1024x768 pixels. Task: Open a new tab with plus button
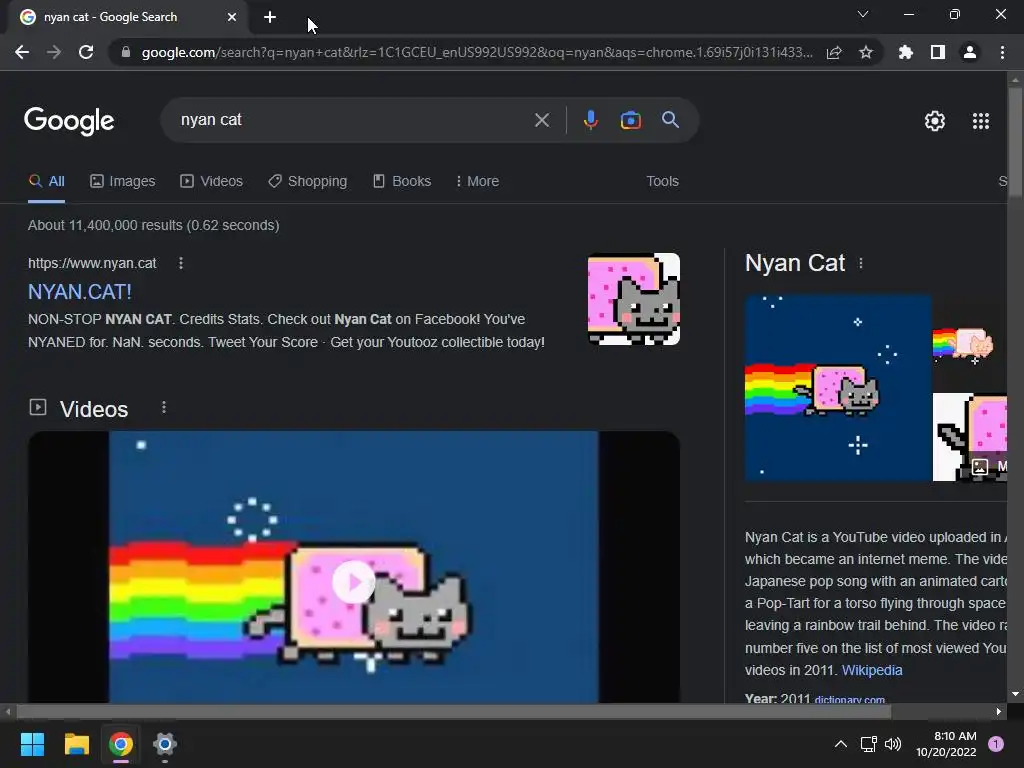click(270, 17)
